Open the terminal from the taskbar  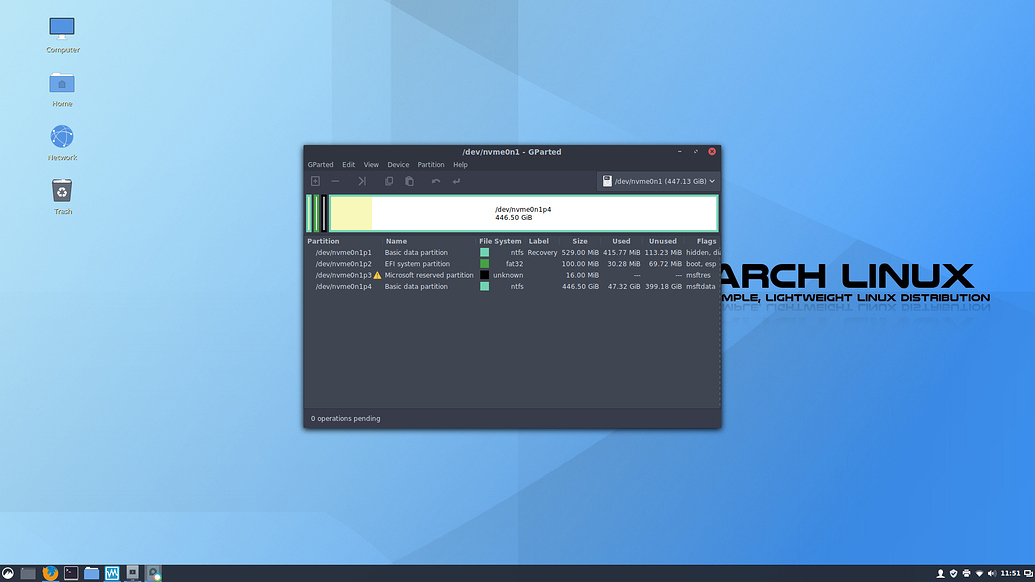click(x=71, y=573)
